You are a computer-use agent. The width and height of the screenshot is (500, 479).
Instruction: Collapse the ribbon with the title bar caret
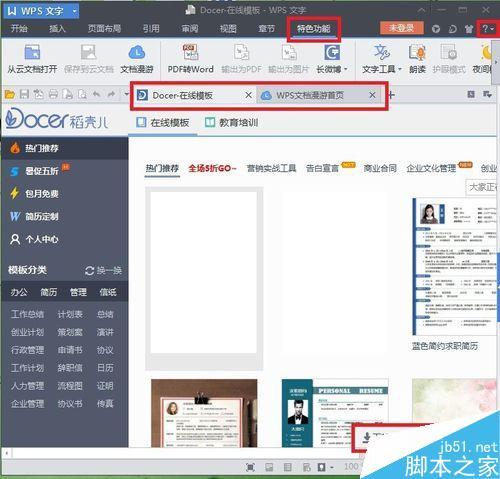tap(421, 10)
